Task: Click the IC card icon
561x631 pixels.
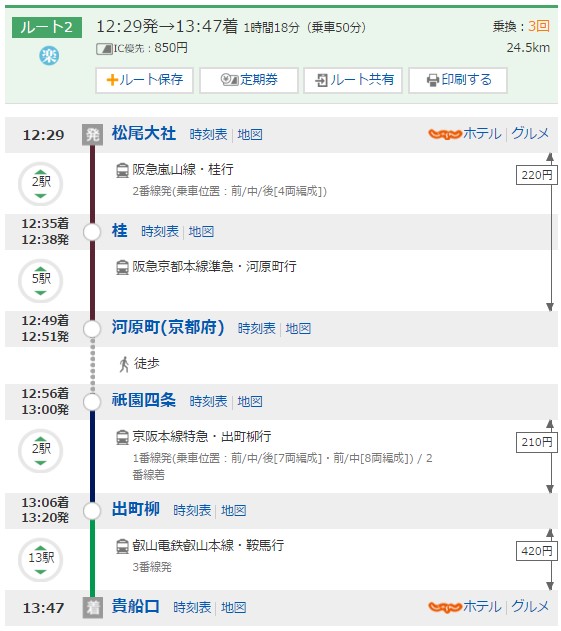Action: point(104,49)
